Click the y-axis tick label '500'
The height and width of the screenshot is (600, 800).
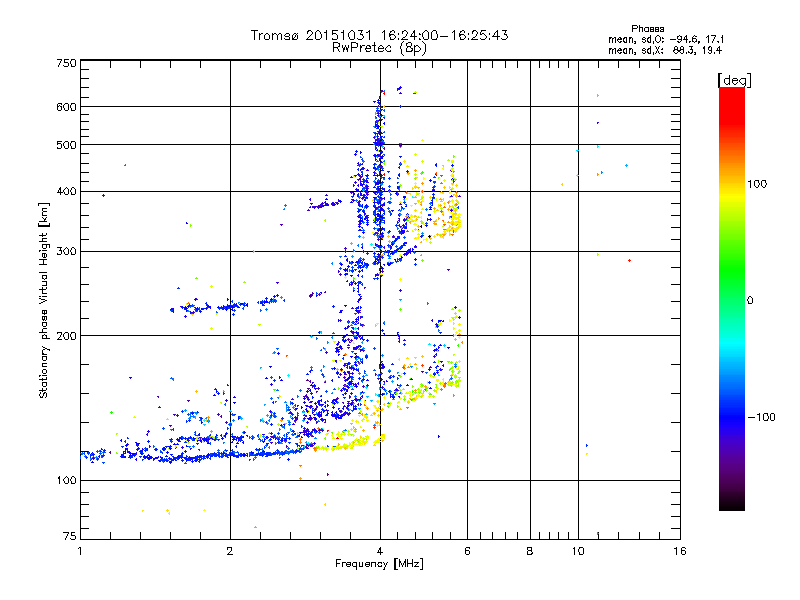(67, 145)
